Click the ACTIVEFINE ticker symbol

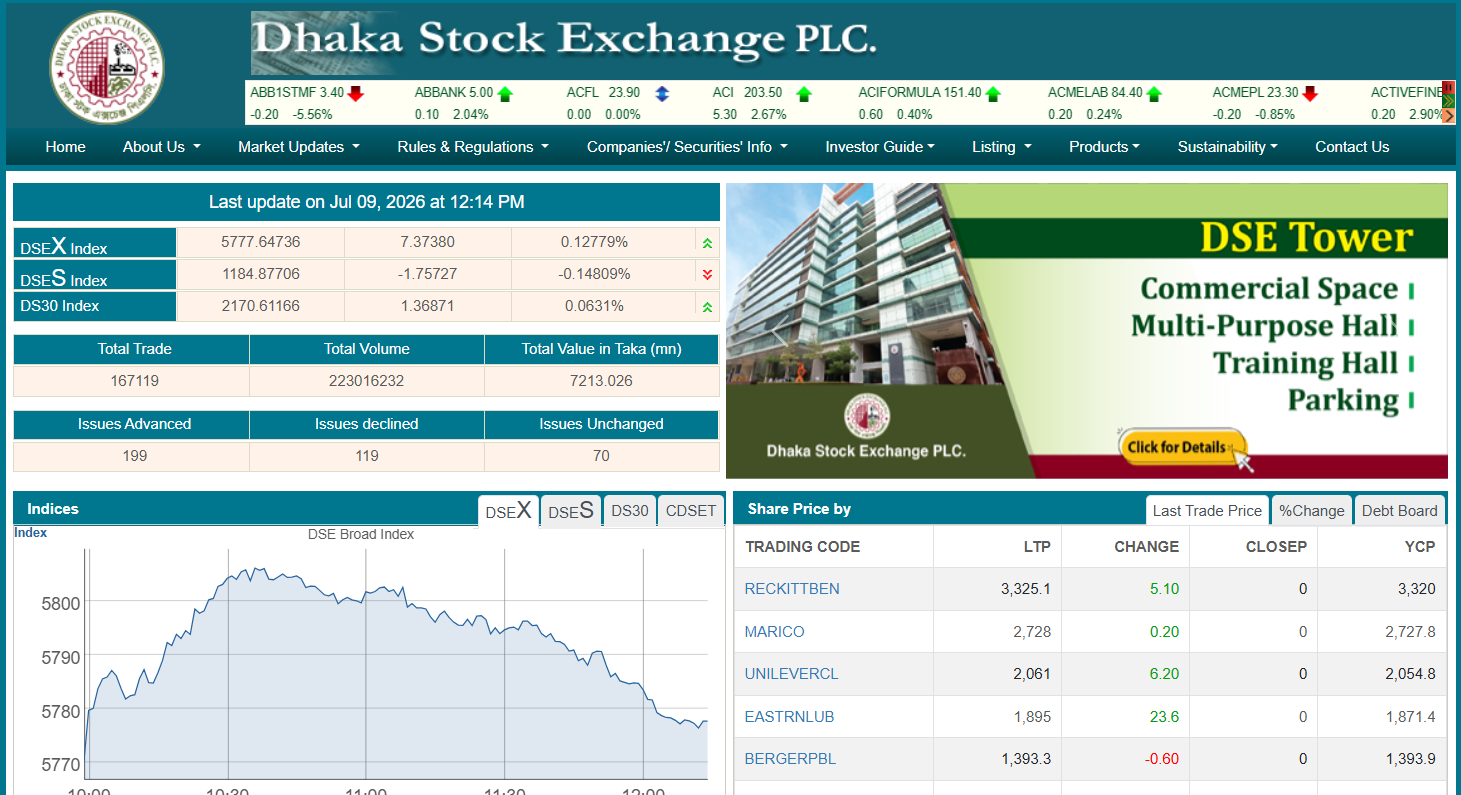pos(1407,92)
